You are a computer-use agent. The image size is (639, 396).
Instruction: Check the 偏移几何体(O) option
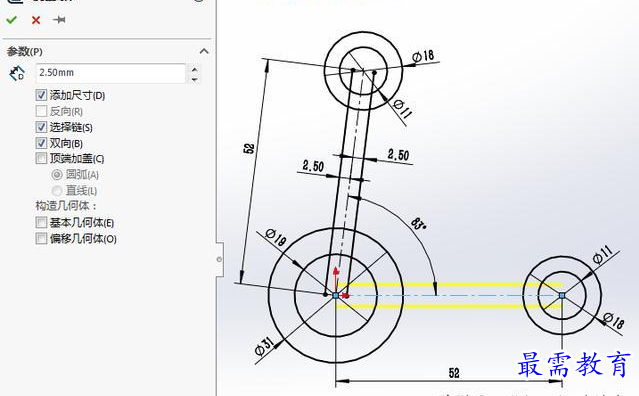[x=41, y=238]
